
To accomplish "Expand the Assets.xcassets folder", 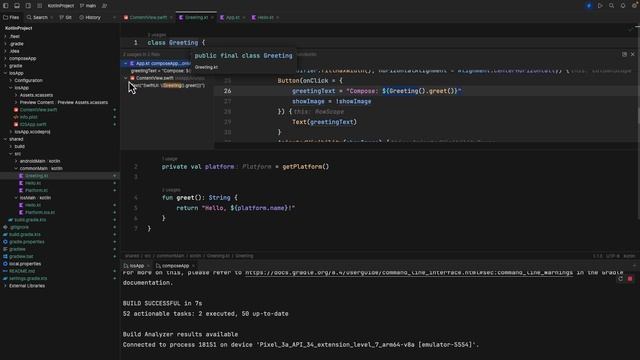I will [16, 95].
